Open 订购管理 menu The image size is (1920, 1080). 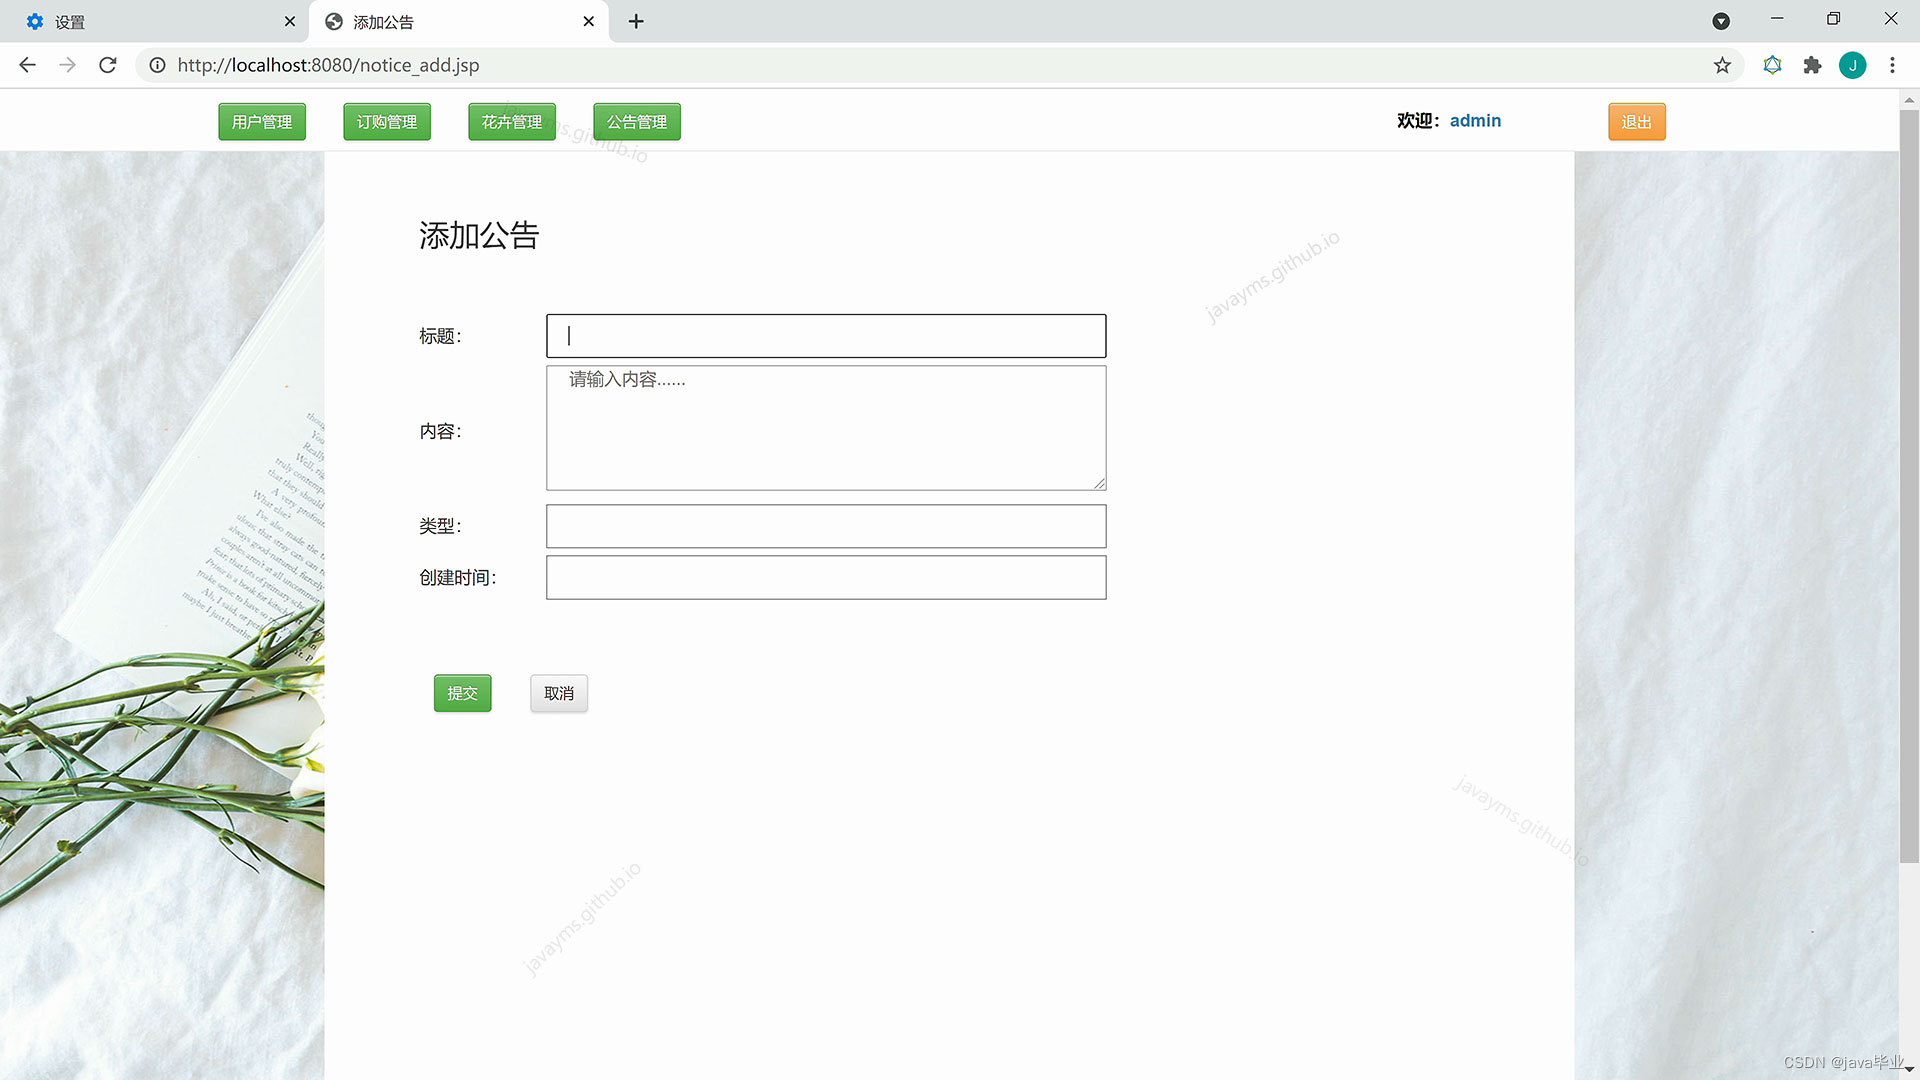point(387,122)
